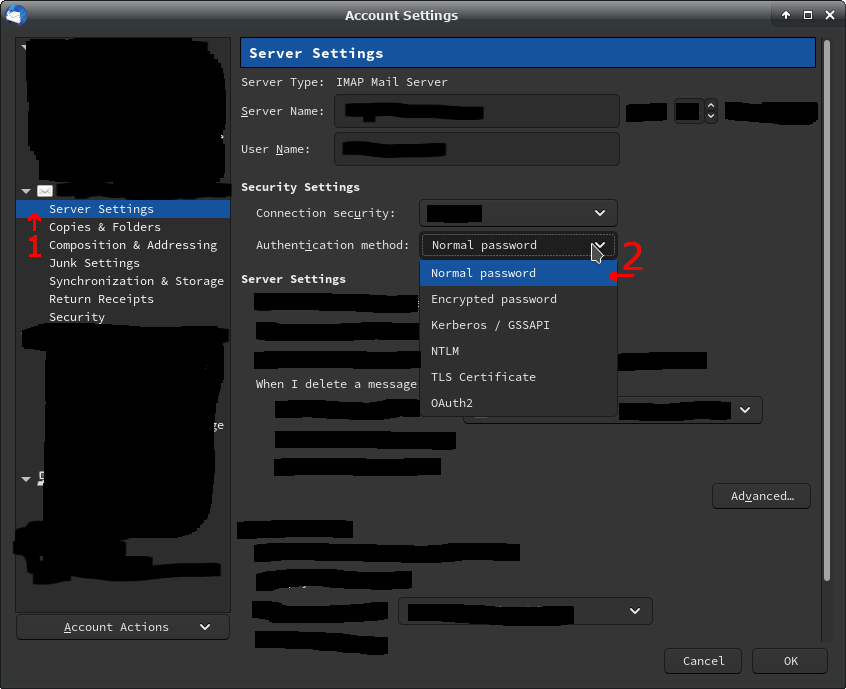Select Kerberos / GSSAPI authentication option
The width and height of the screenshot is (846, 689).
point(490,325)
